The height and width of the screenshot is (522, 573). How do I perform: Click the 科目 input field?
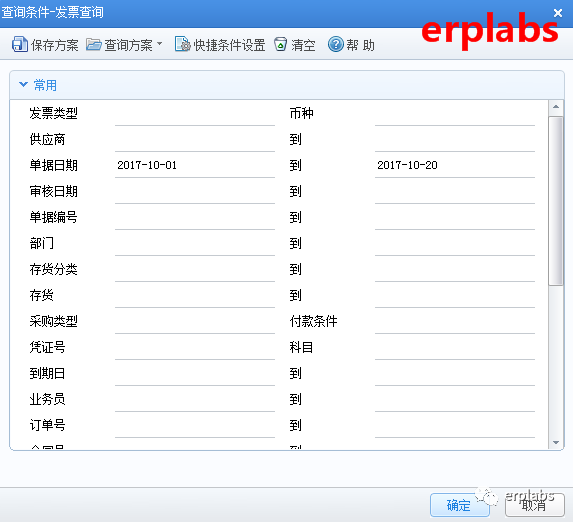[x=455, y=348]
